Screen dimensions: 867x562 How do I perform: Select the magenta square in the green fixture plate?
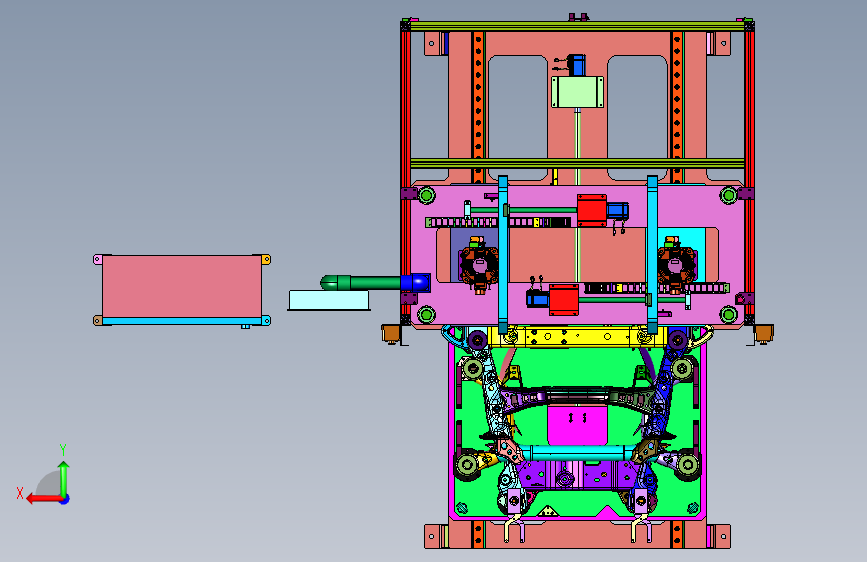pos(577,424)
